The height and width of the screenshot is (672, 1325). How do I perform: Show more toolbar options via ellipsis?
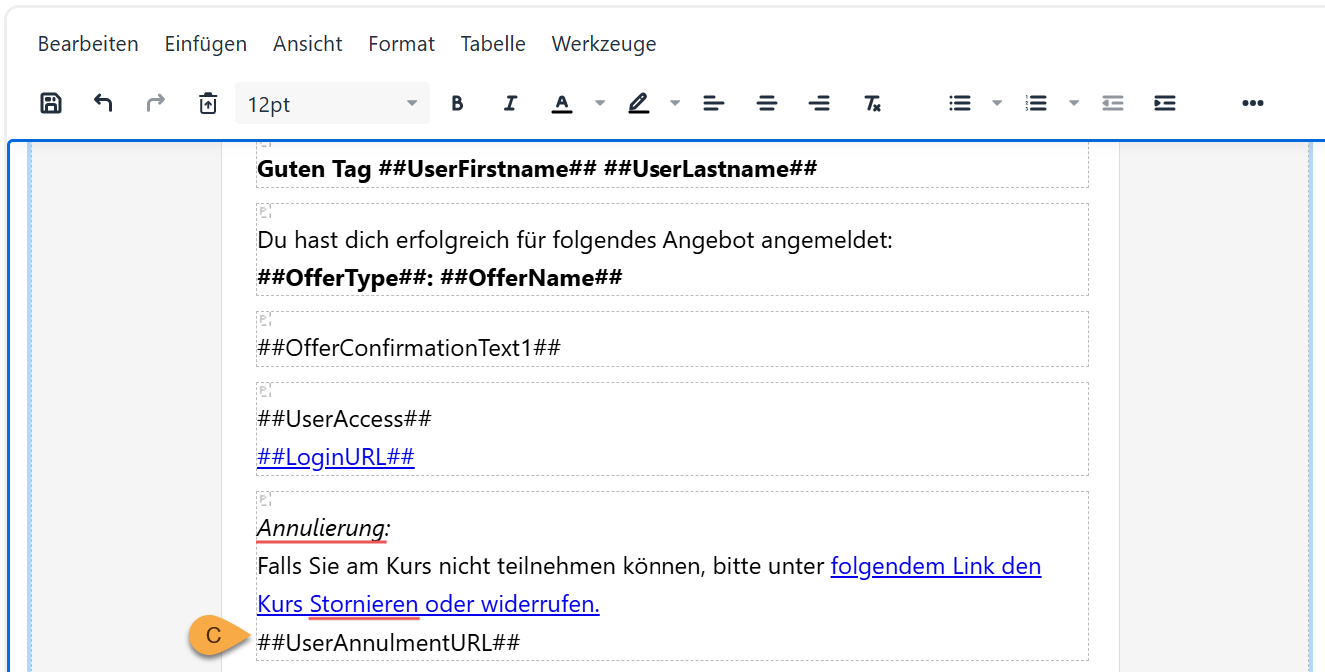[1253, 103]
